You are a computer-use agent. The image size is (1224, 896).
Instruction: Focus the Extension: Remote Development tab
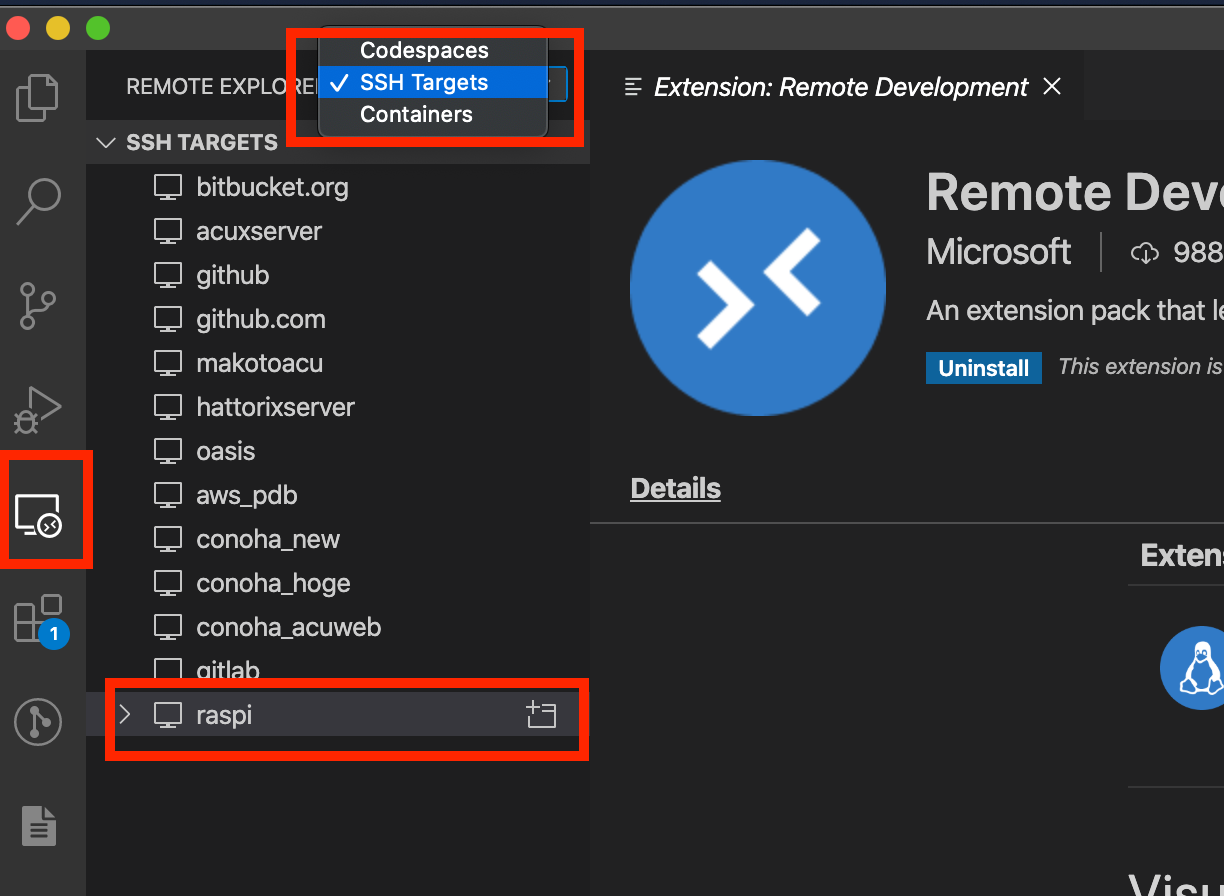pos(840,87)
